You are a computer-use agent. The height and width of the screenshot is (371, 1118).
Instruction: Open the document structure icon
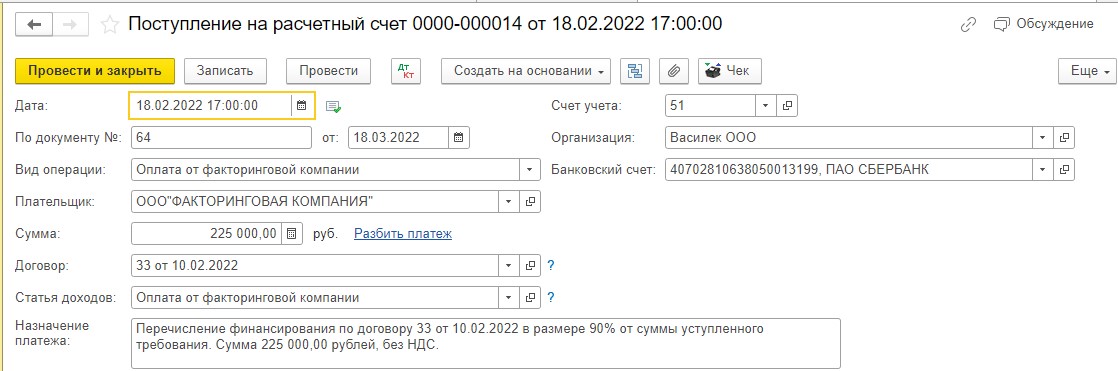635,71
